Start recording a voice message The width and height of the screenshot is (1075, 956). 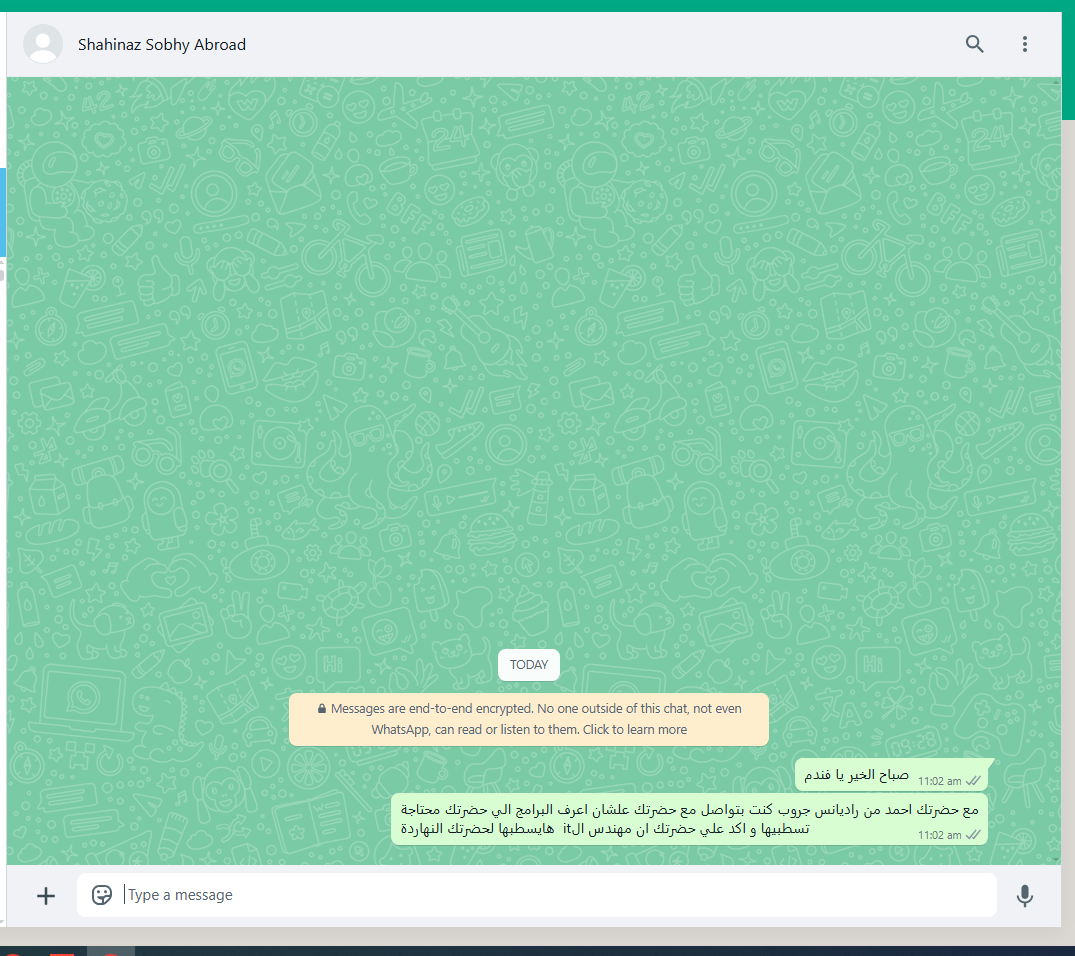(1024, 896)
